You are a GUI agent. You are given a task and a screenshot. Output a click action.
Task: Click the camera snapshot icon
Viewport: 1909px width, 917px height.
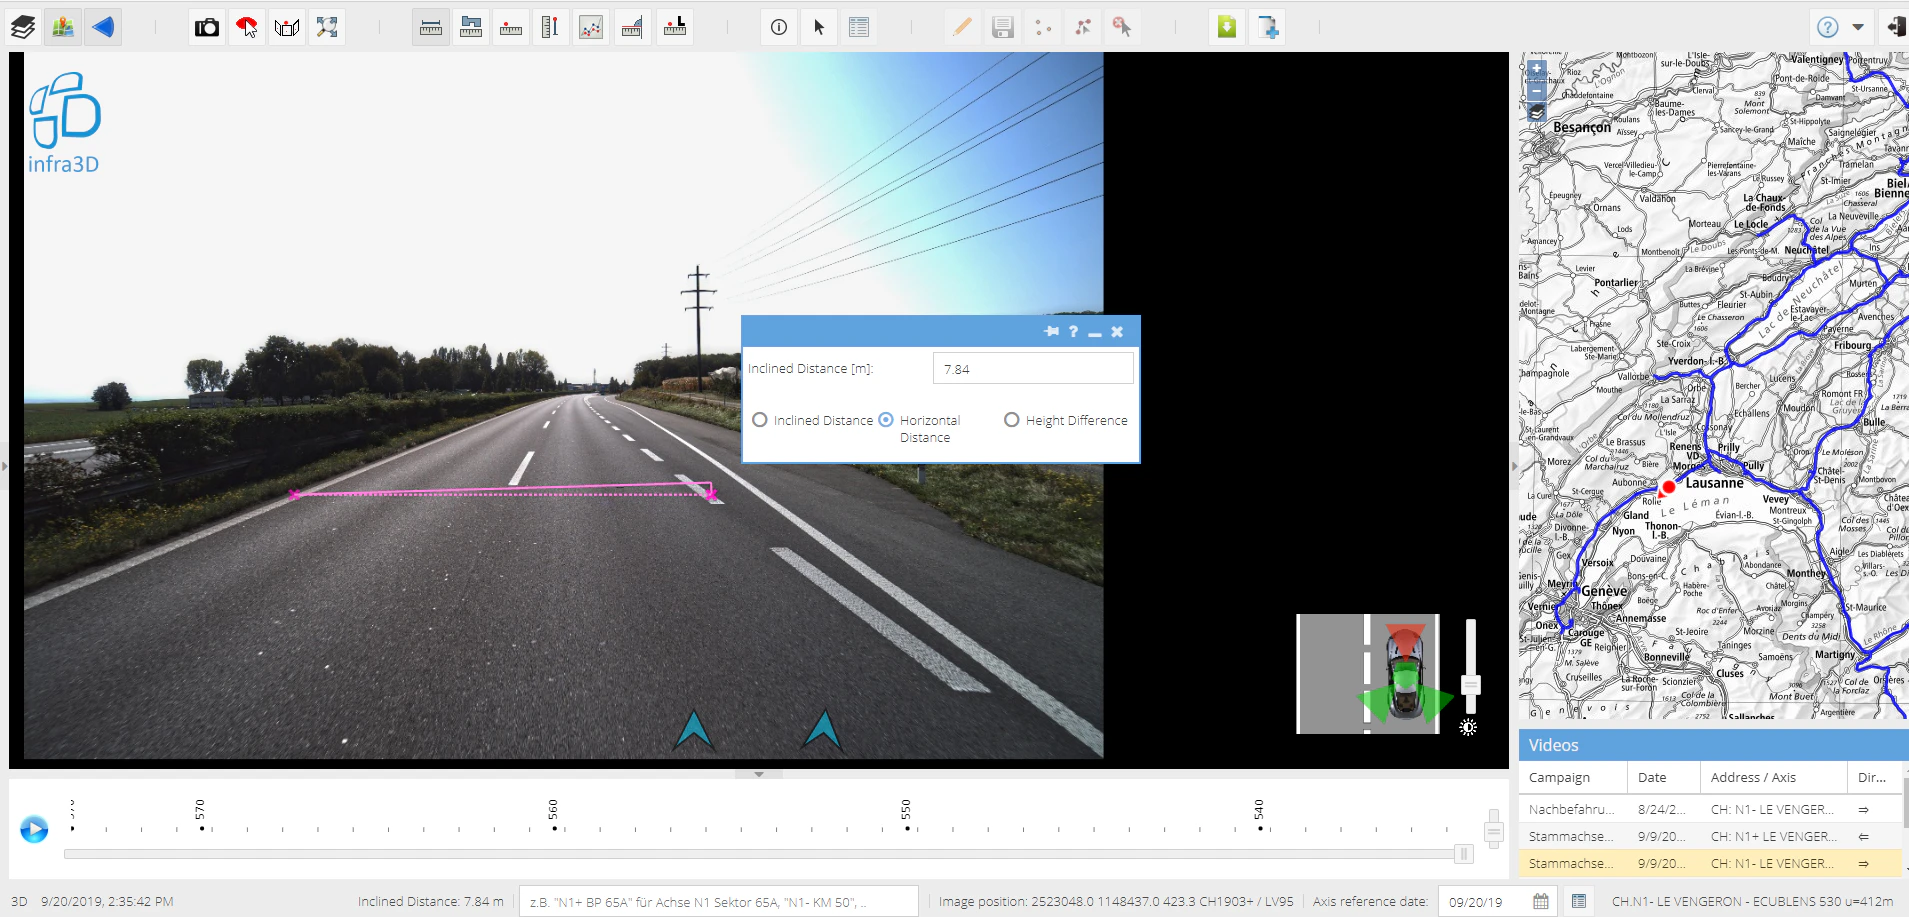[x=207, y=27]
